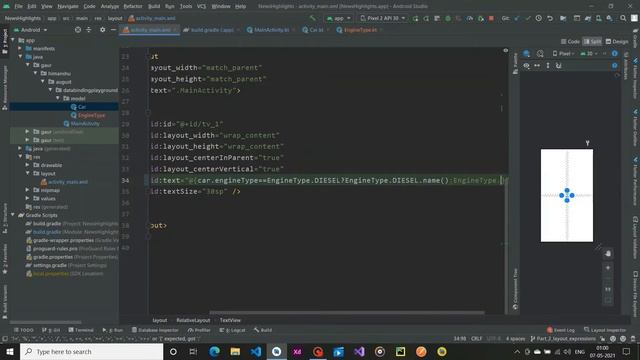640x360 pixels.
Task: Click the Rollback undo icon
Action: tap(550, 18)
